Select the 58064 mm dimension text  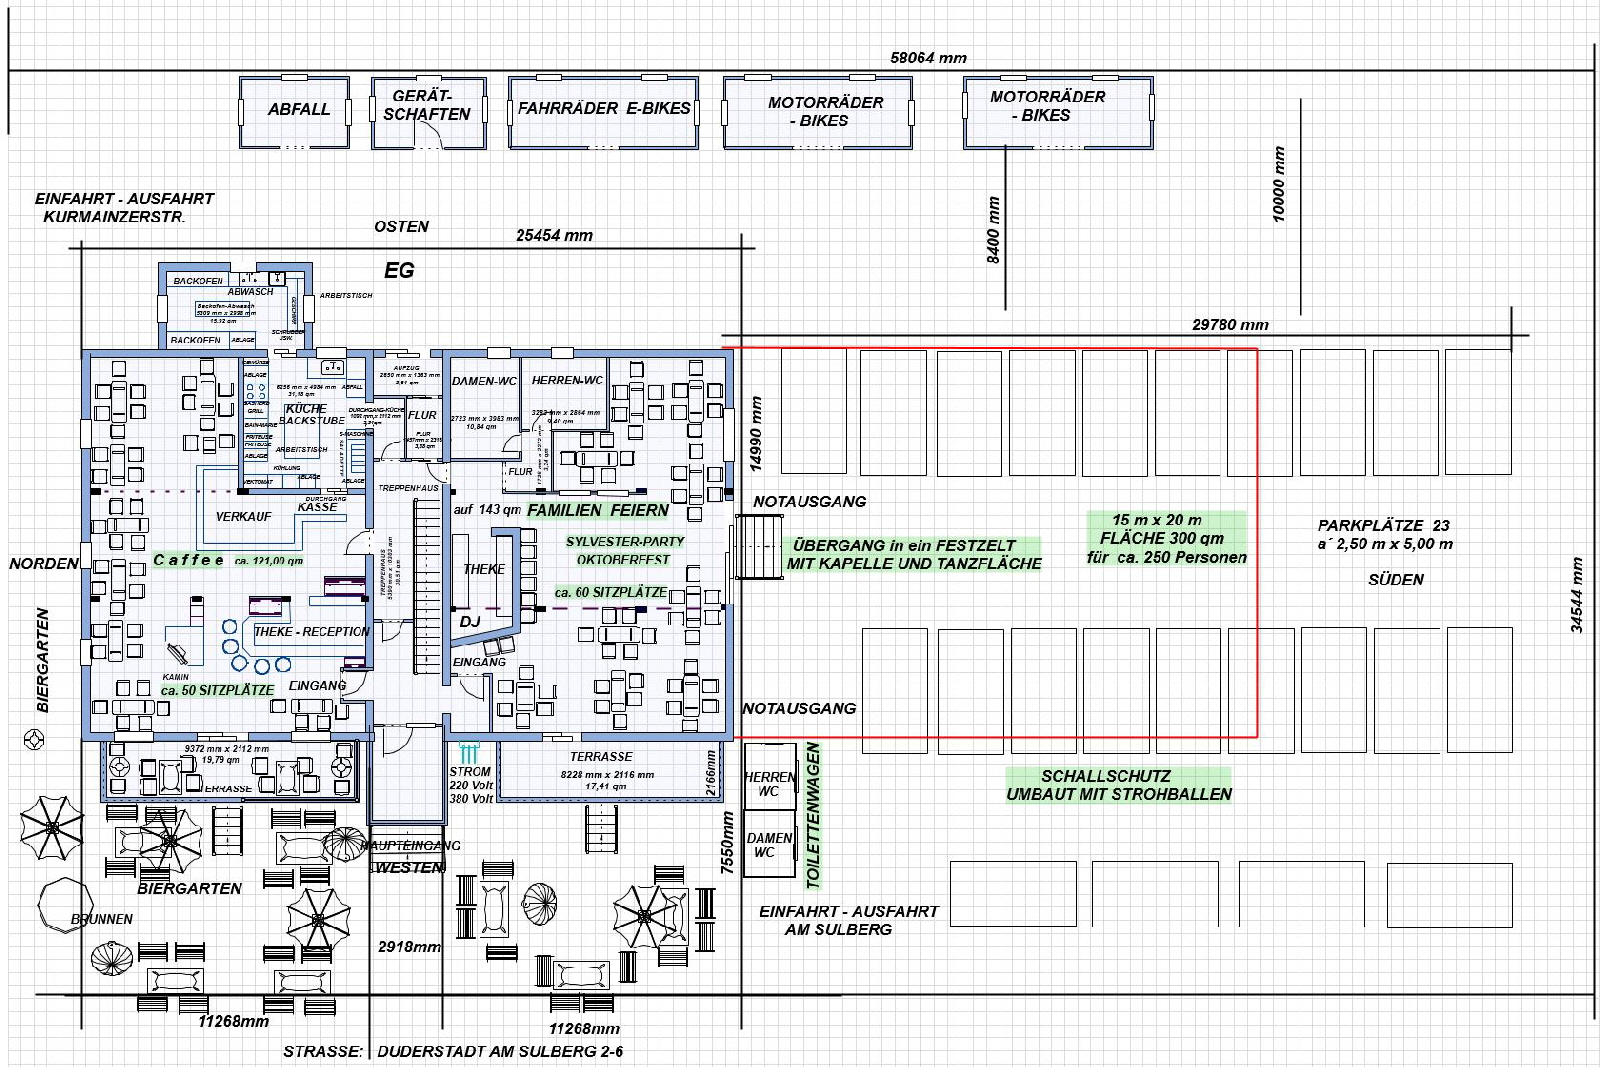click(928, 58)
